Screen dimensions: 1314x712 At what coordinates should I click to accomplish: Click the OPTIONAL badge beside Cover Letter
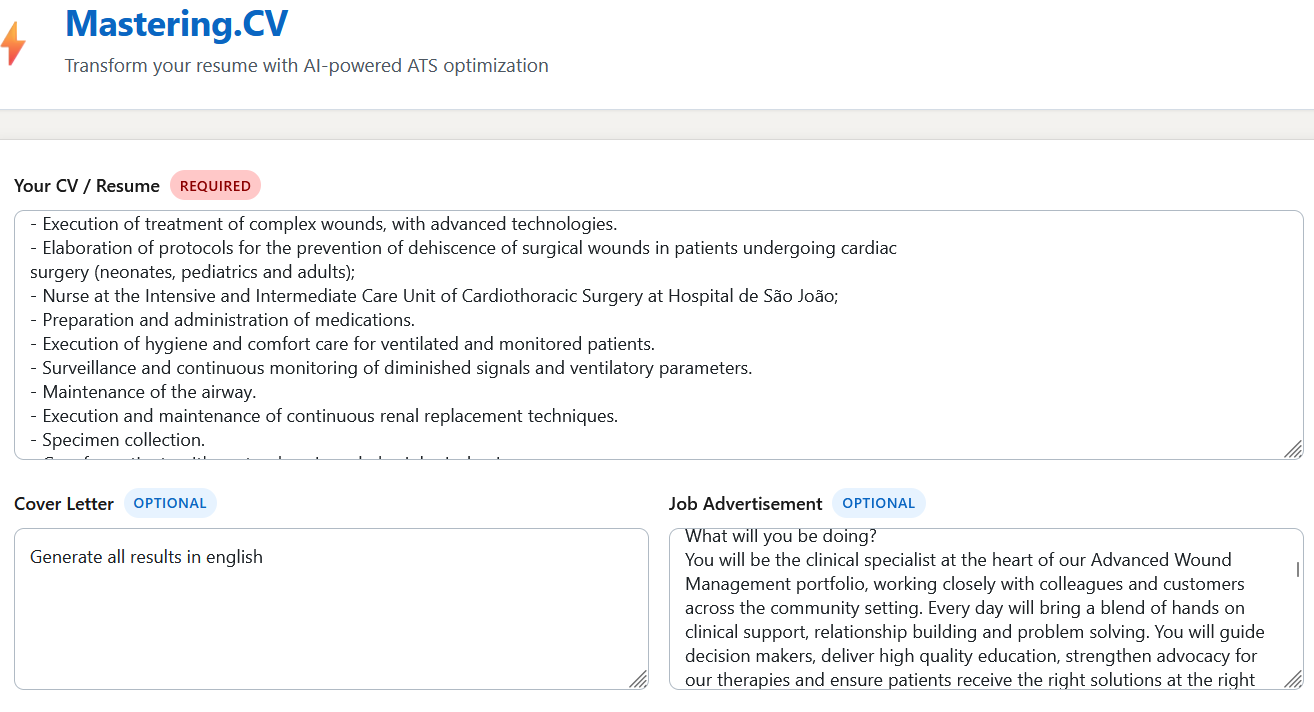tap(170, 502)
